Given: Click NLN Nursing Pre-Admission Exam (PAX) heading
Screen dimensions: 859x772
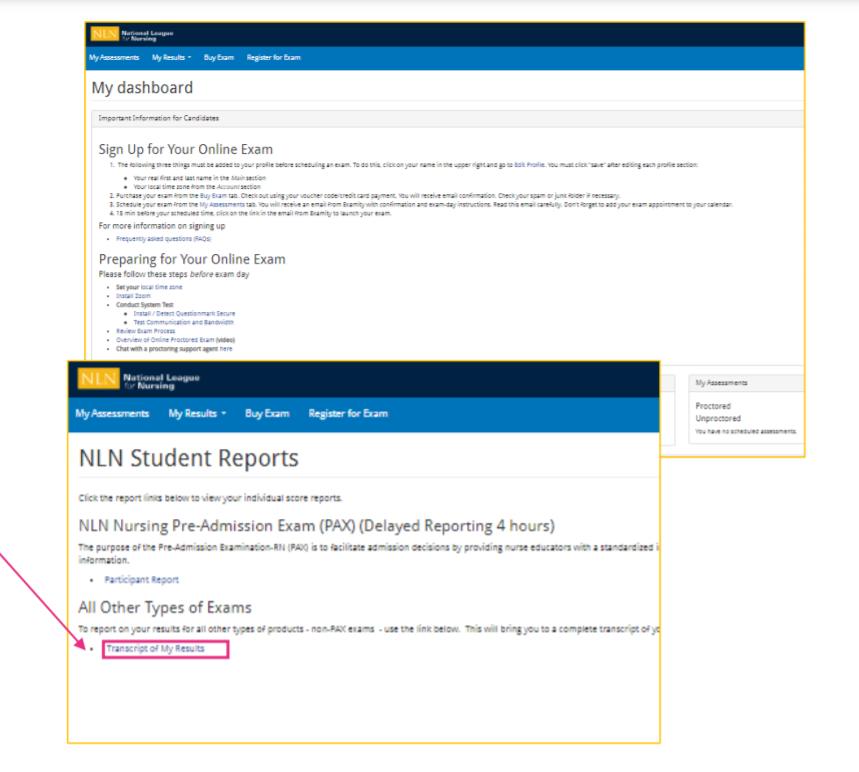Looking at the screenshot, I should [x=316, y=526].
